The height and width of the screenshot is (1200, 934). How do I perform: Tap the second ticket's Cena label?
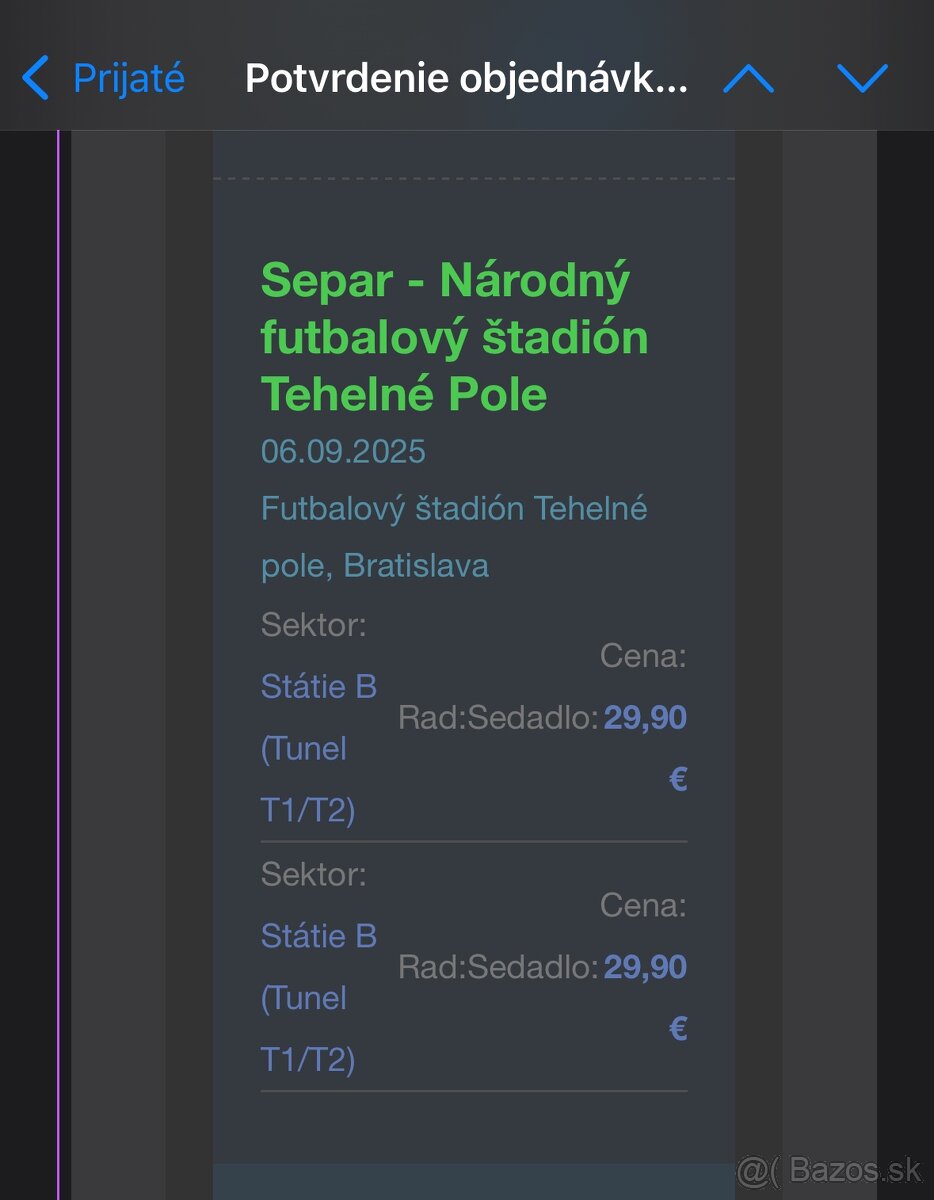point(643,906)
